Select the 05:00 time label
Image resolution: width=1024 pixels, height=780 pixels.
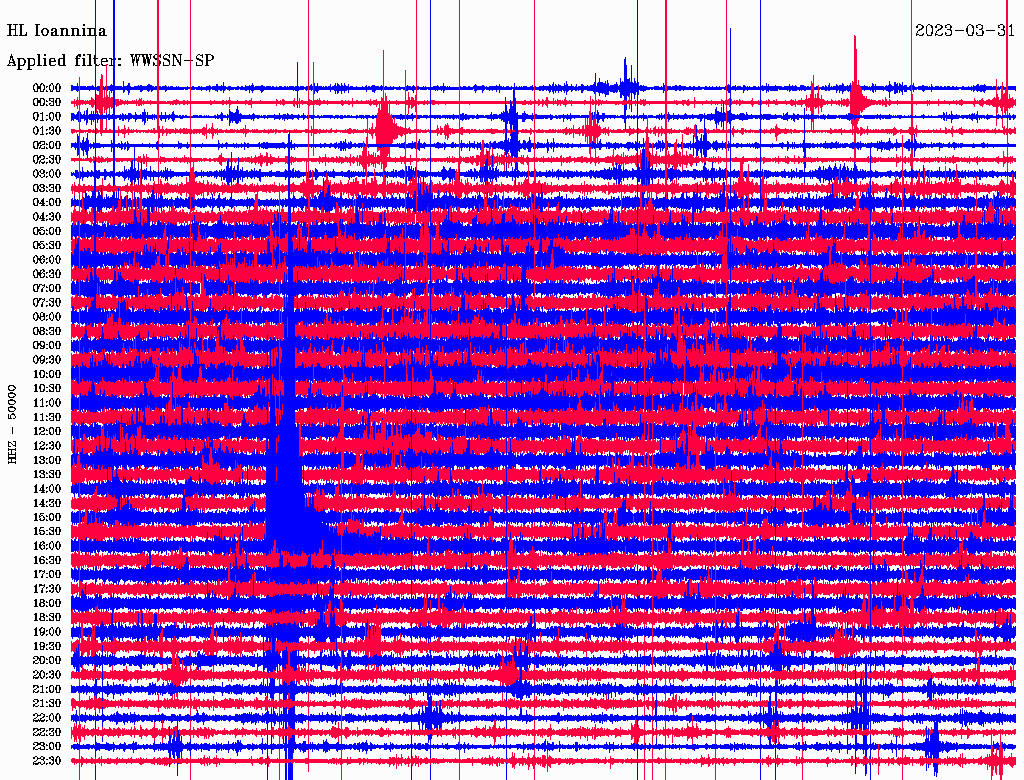tap(47, 231)
